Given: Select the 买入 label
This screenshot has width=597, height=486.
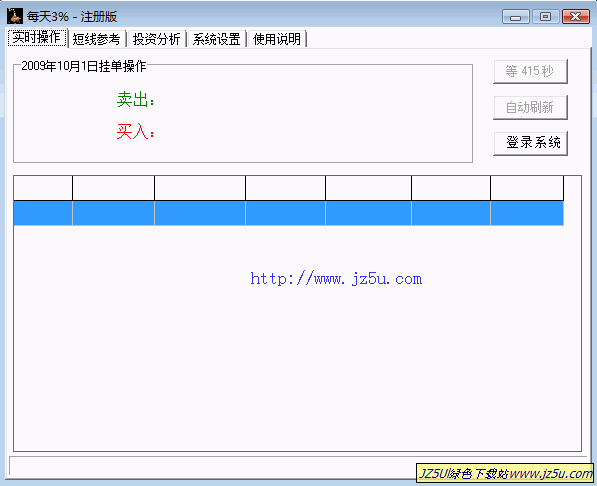Looking at the screenshot, I should [x=136, y=132].
